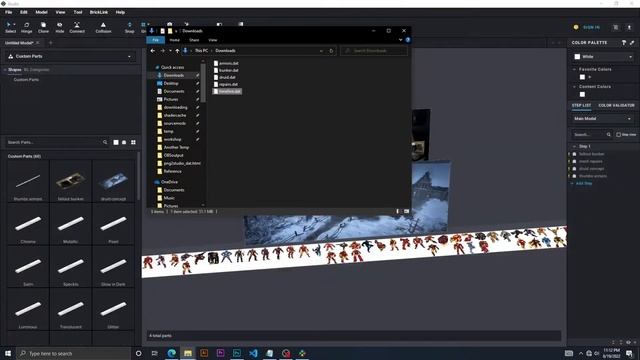
Task: Open Cortana circle icon on taskbar
Action: point(138,353)
